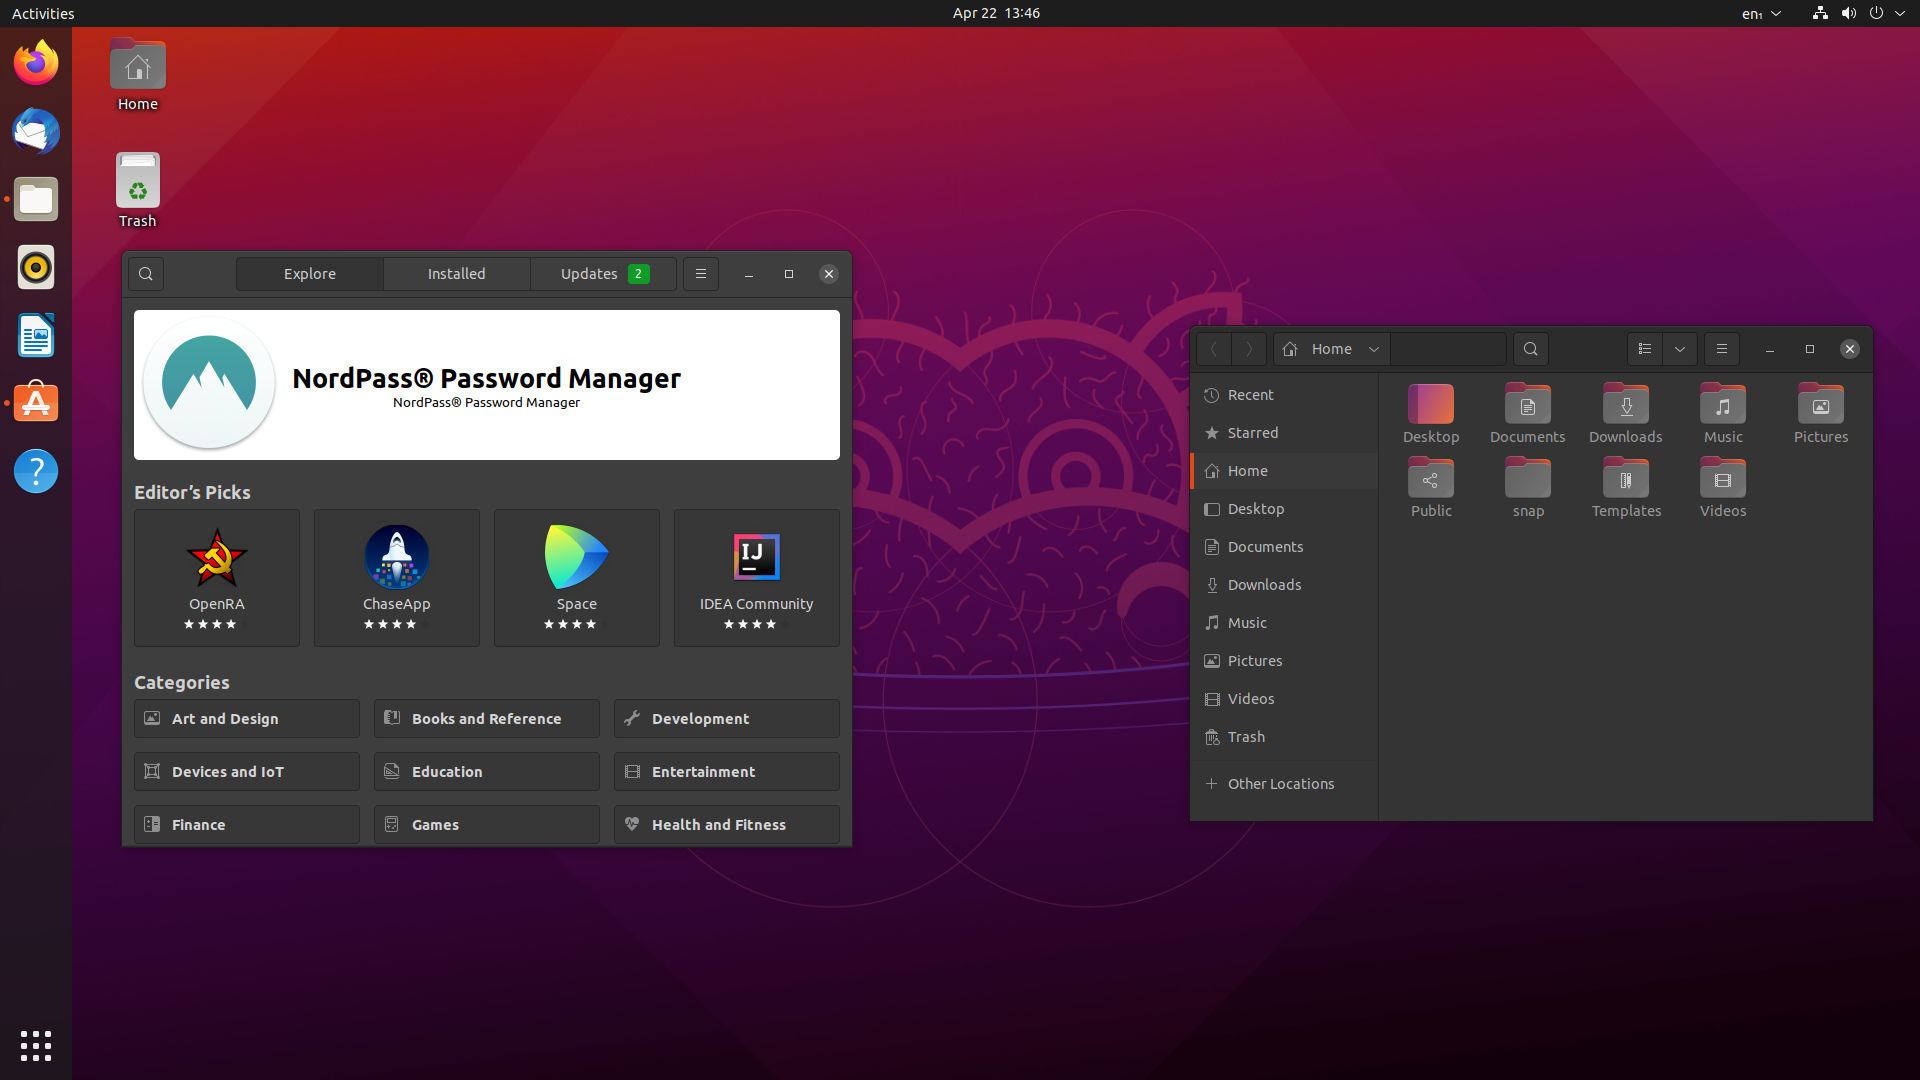The width and height of the screenshot is (1920, 1080).
Task: Open Books and Reference category
Action: coord(487,719)
